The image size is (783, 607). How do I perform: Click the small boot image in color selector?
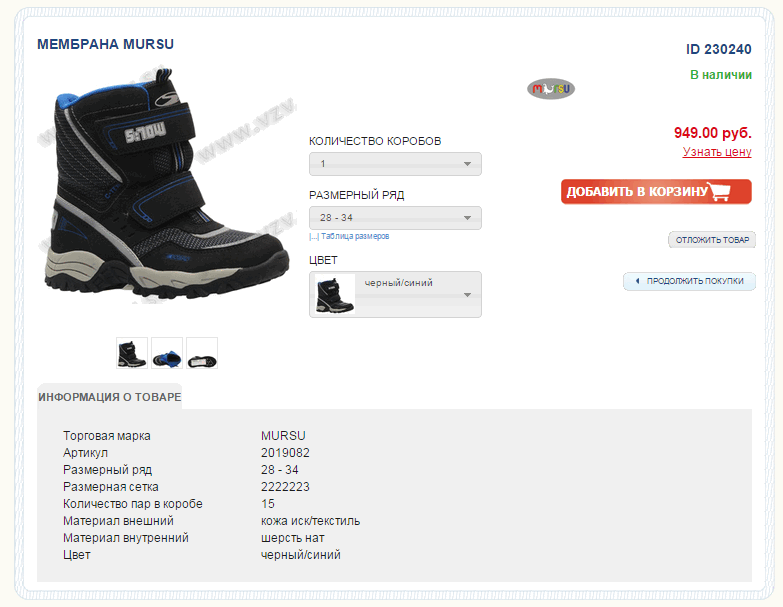[x=335, y=295]
